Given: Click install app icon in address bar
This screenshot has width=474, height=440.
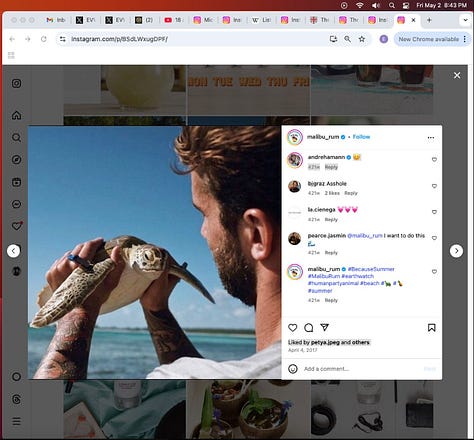Looking at the screenshot, I should (x=333, y=39).
